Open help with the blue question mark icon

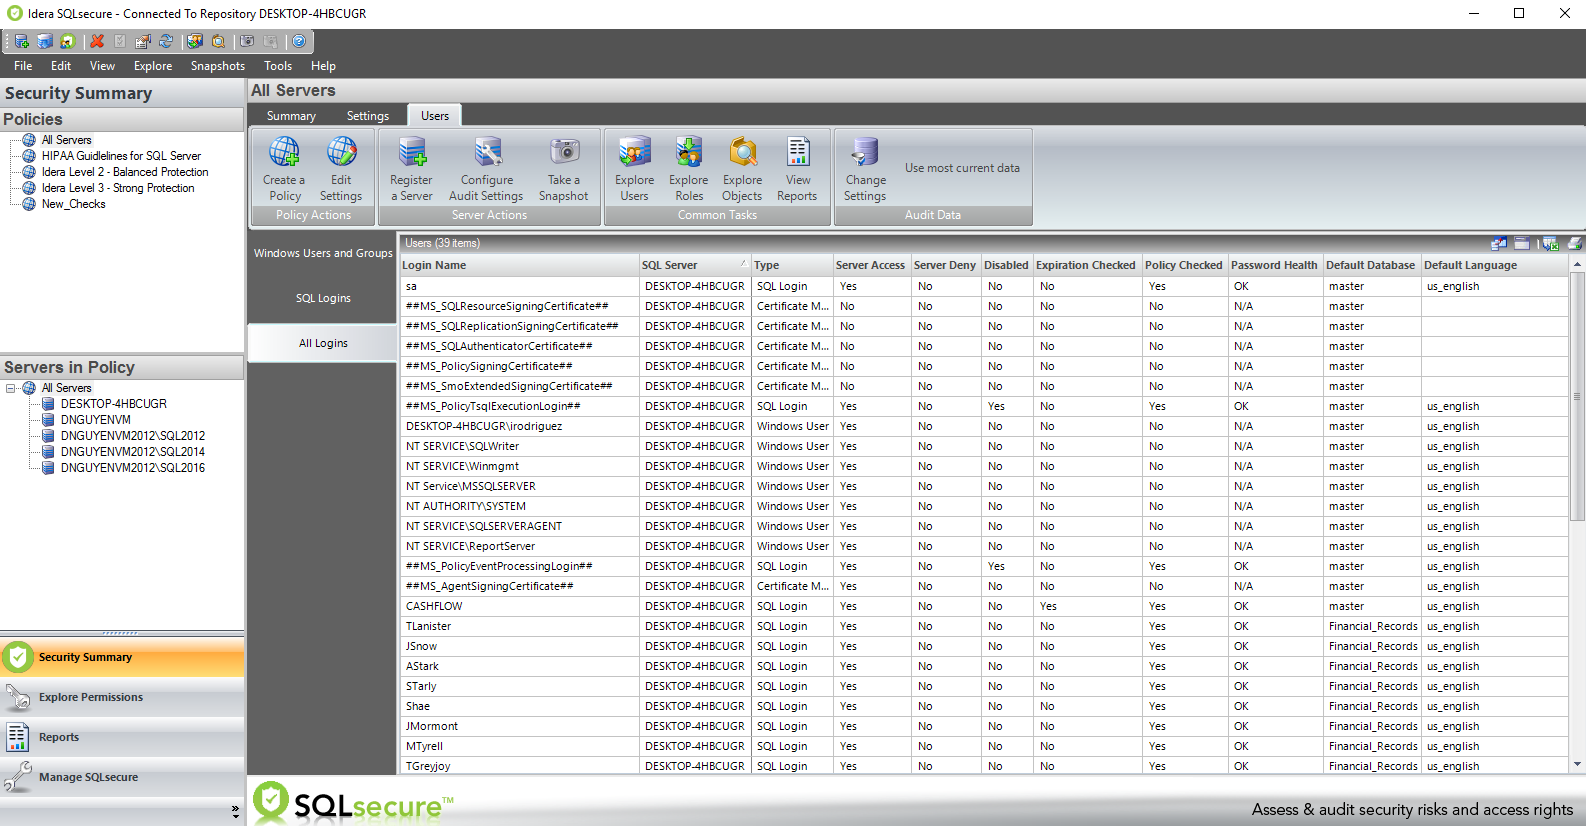coord(298,41)
